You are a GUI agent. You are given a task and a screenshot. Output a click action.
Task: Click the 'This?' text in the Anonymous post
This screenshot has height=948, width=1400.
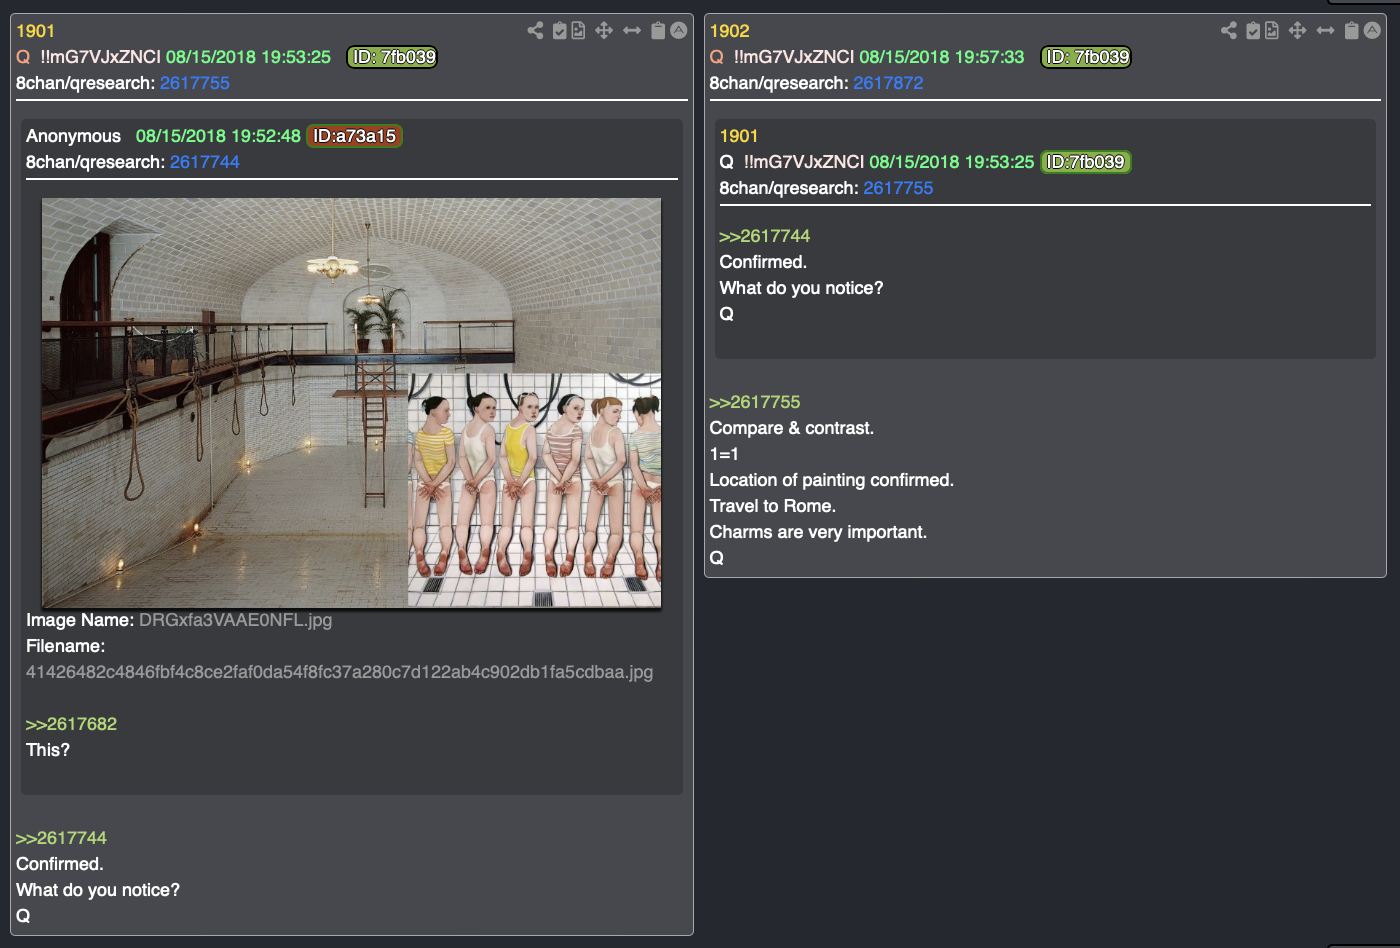pyautogui.click(x=48, y=750)
